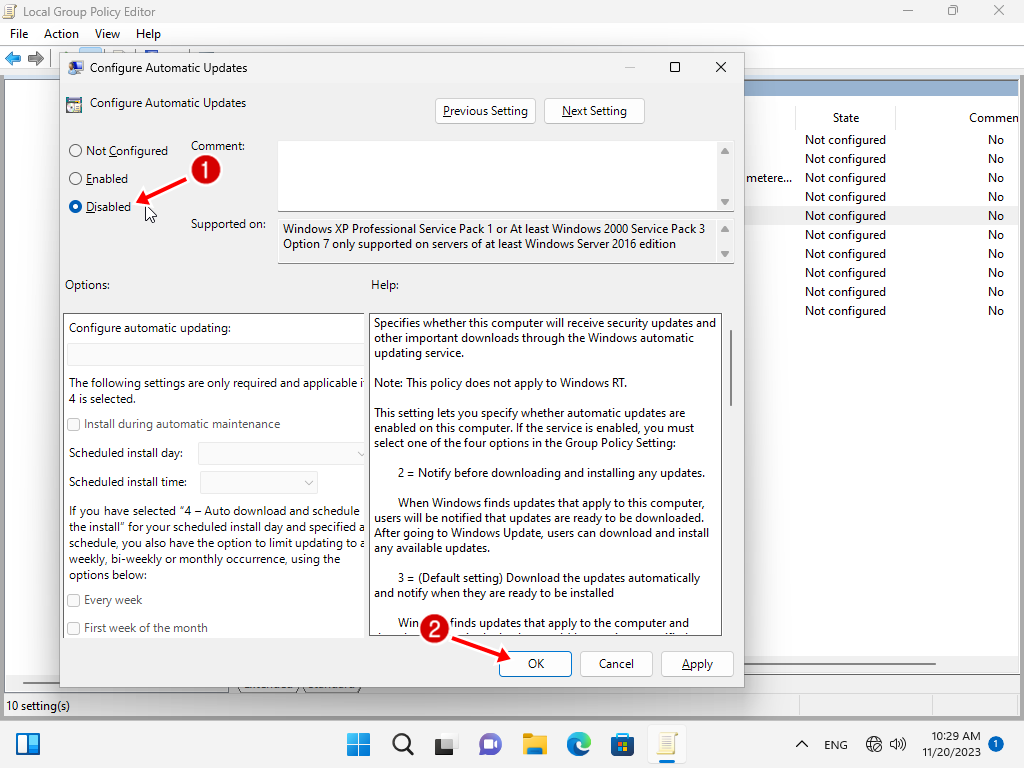This screenshot has height=768, width=1024.
Task: Open the Windows Start menu
Action: tap(359, 744)
